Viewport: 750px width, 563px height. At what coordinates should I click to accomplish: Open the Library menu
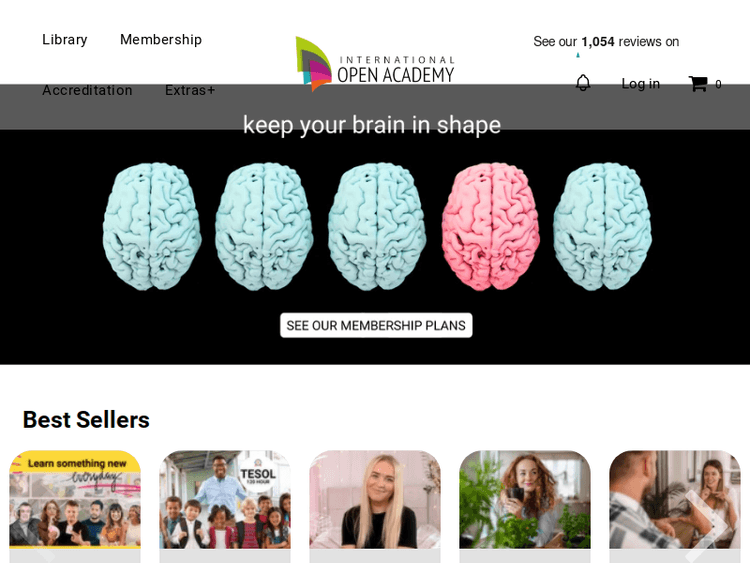point(65,40)
